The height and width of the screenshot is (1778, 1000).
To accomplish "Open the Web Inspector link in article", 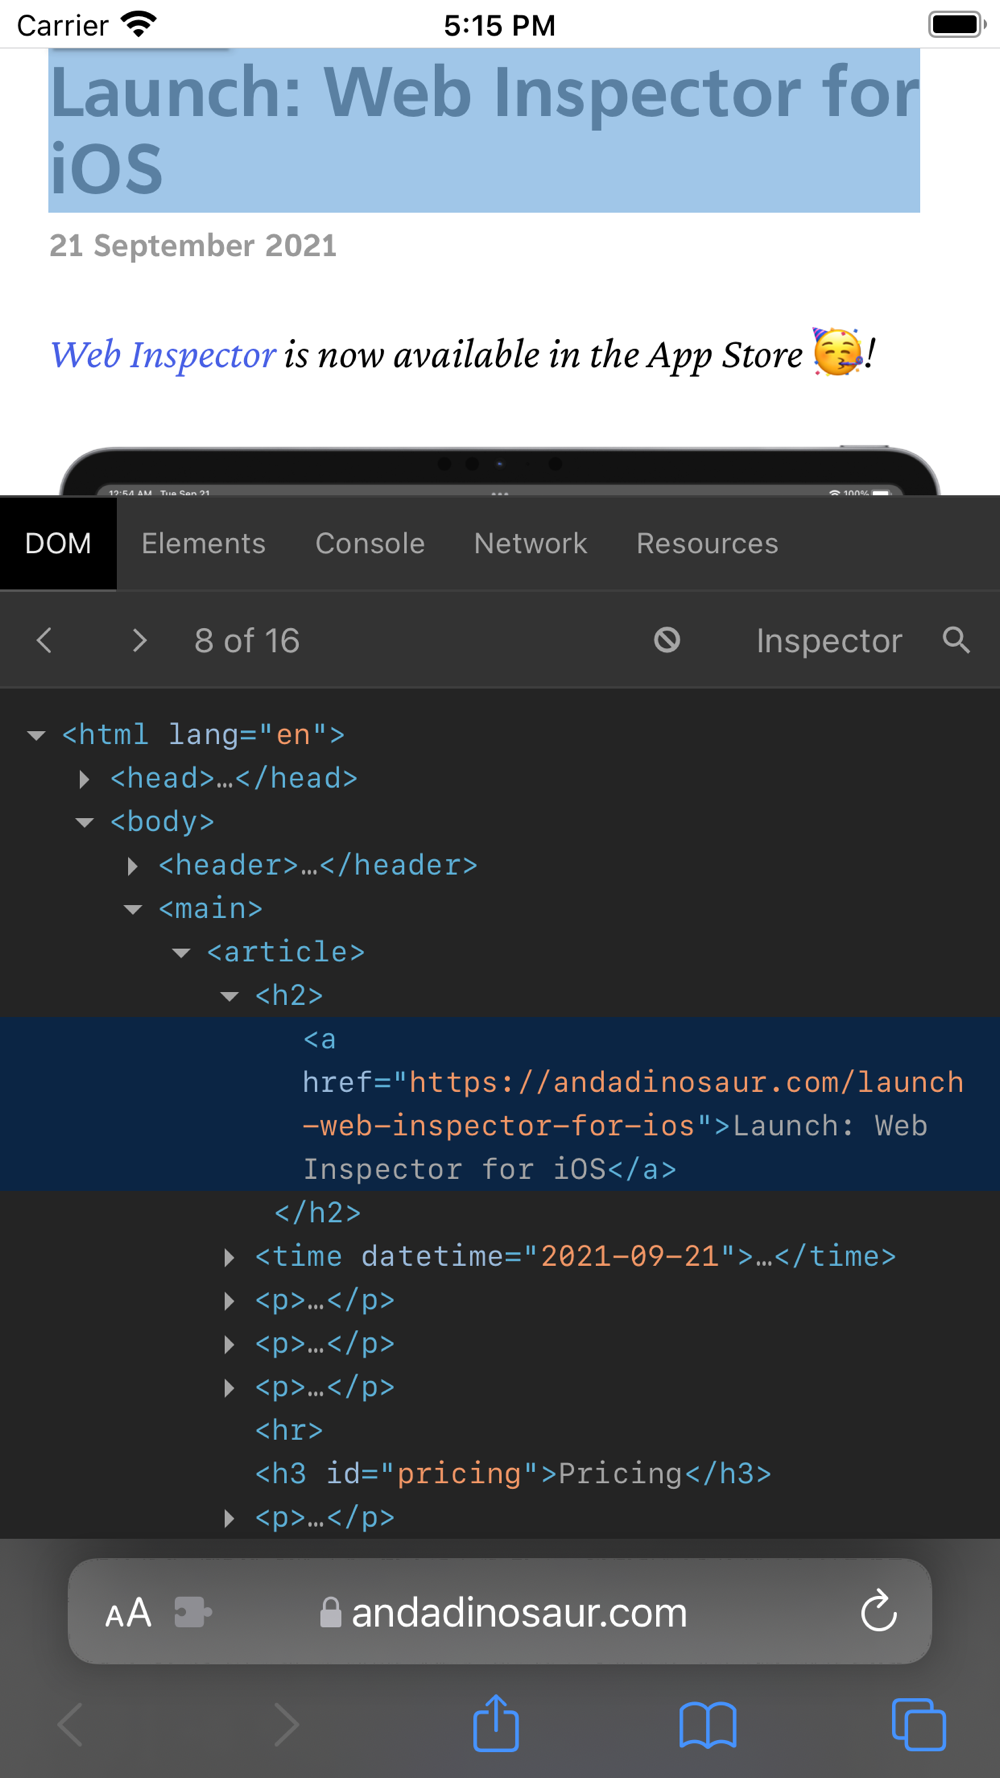I will tap(163, 354).
